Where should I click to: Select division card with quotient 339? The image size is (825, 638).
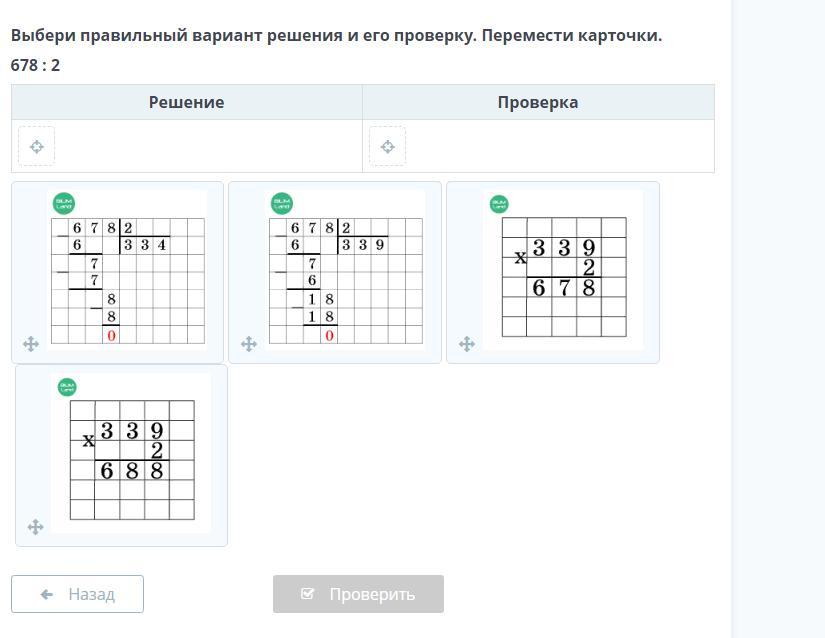(335, 272)
